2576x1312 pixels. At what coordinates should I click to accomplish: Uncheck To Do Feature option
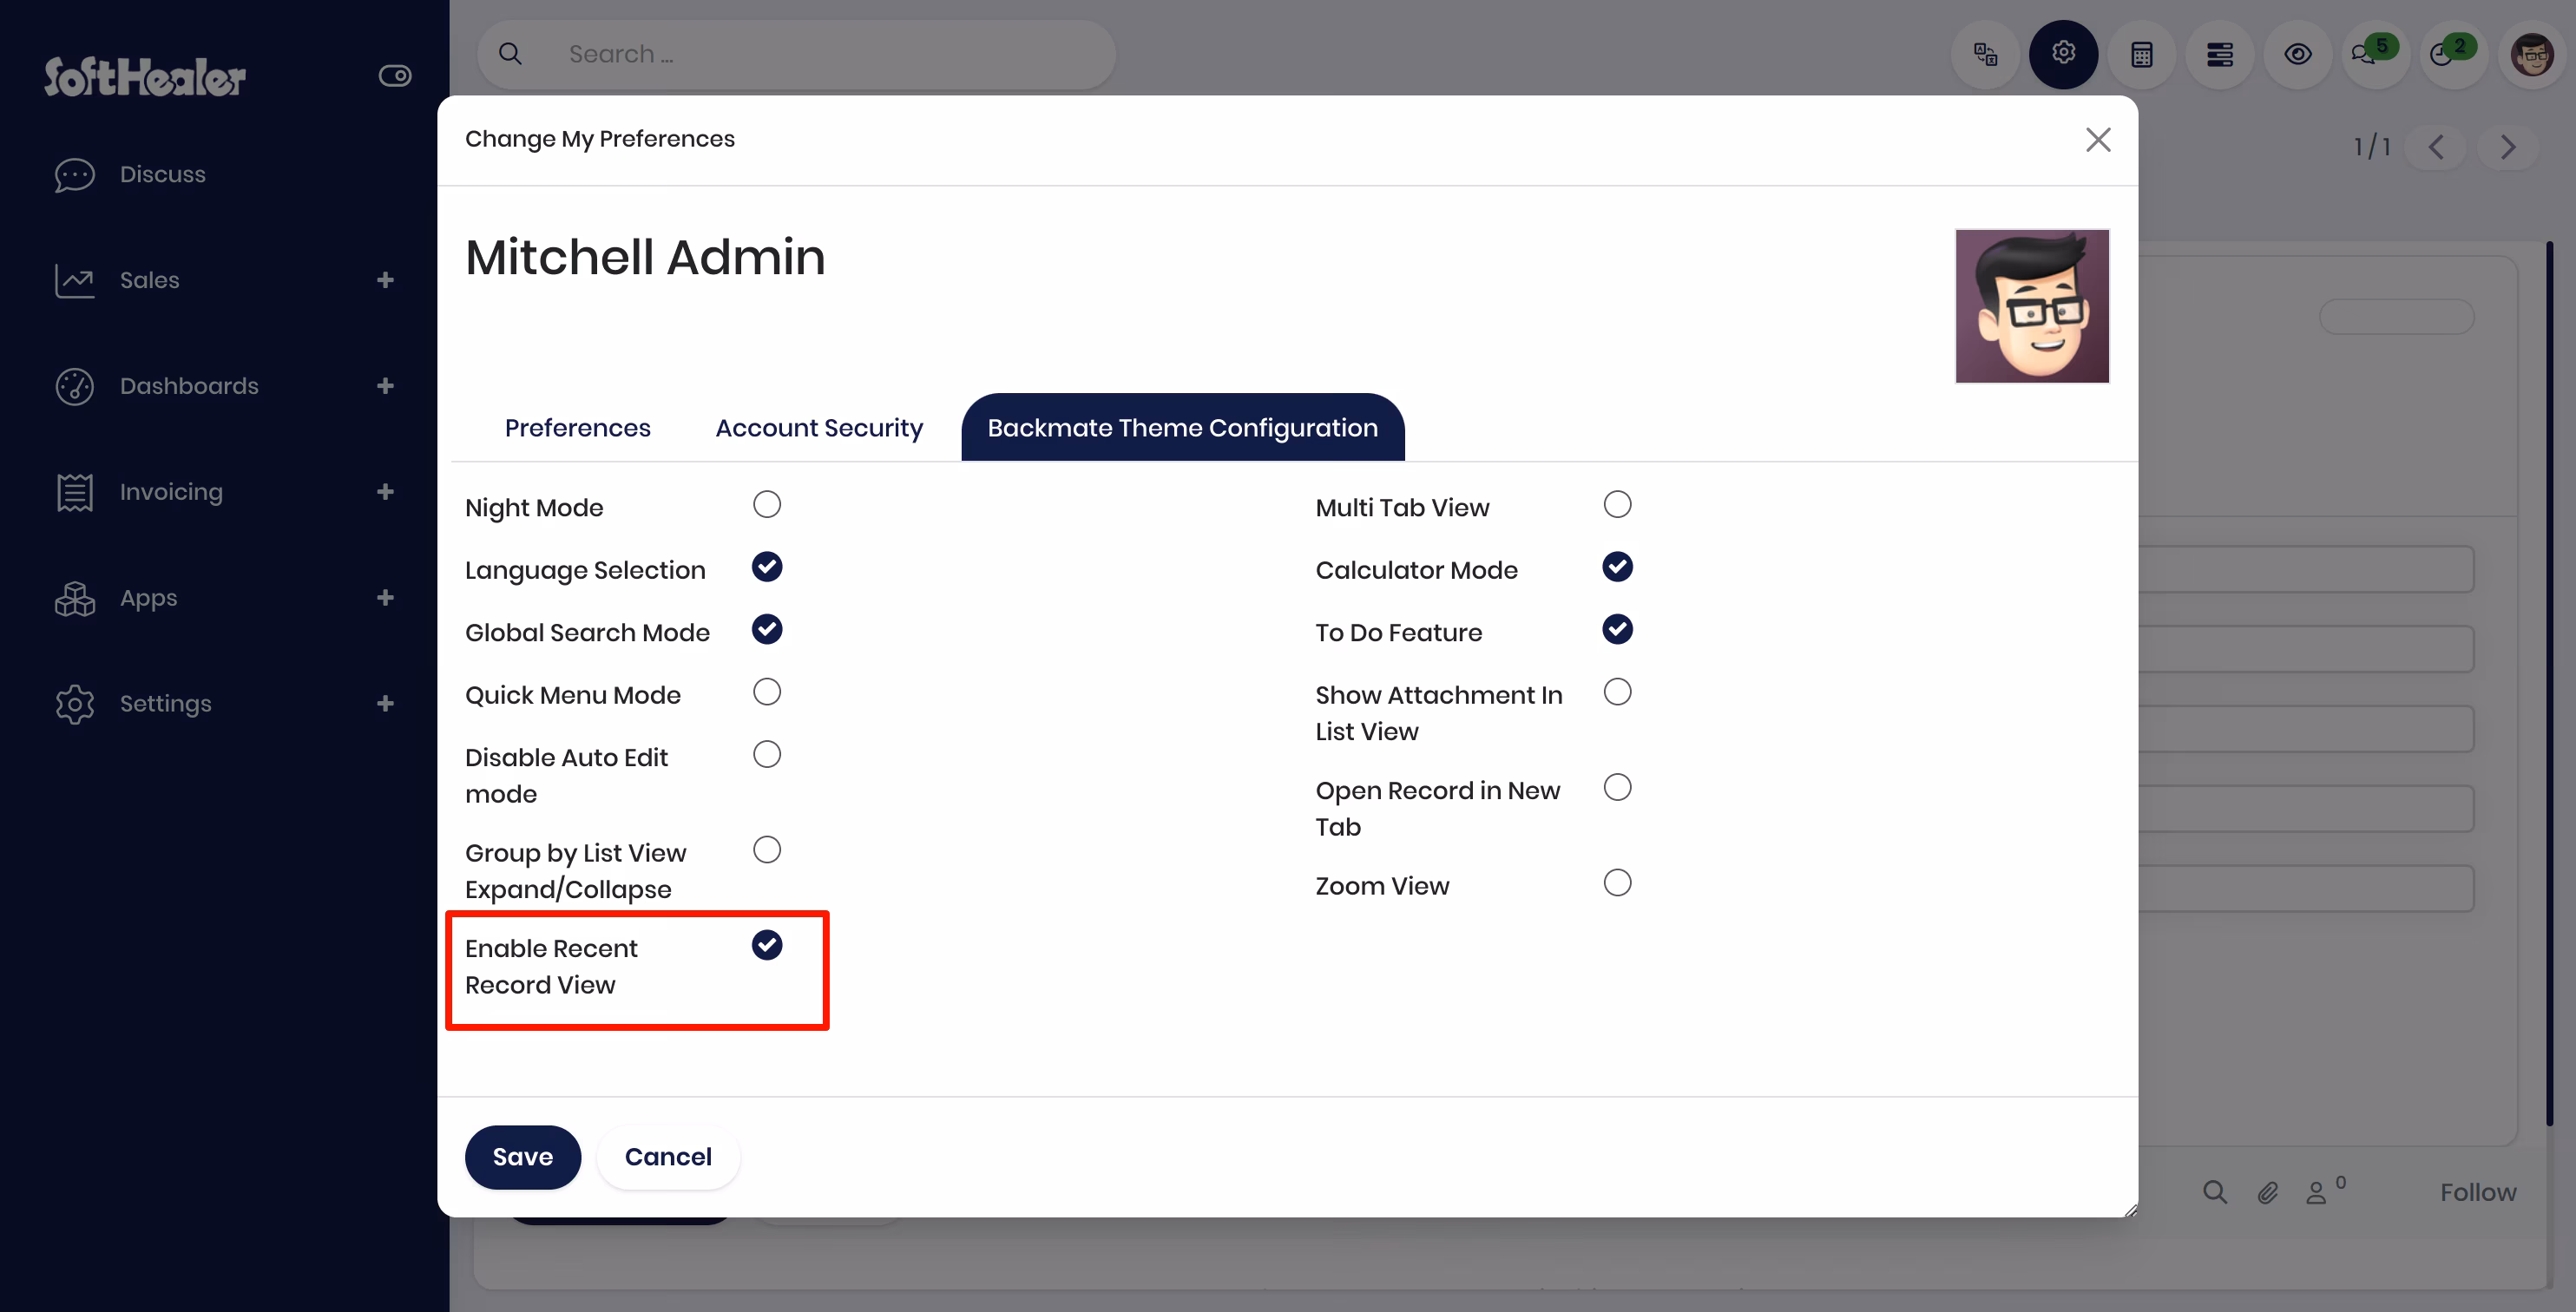click(x=1617, y=630)
